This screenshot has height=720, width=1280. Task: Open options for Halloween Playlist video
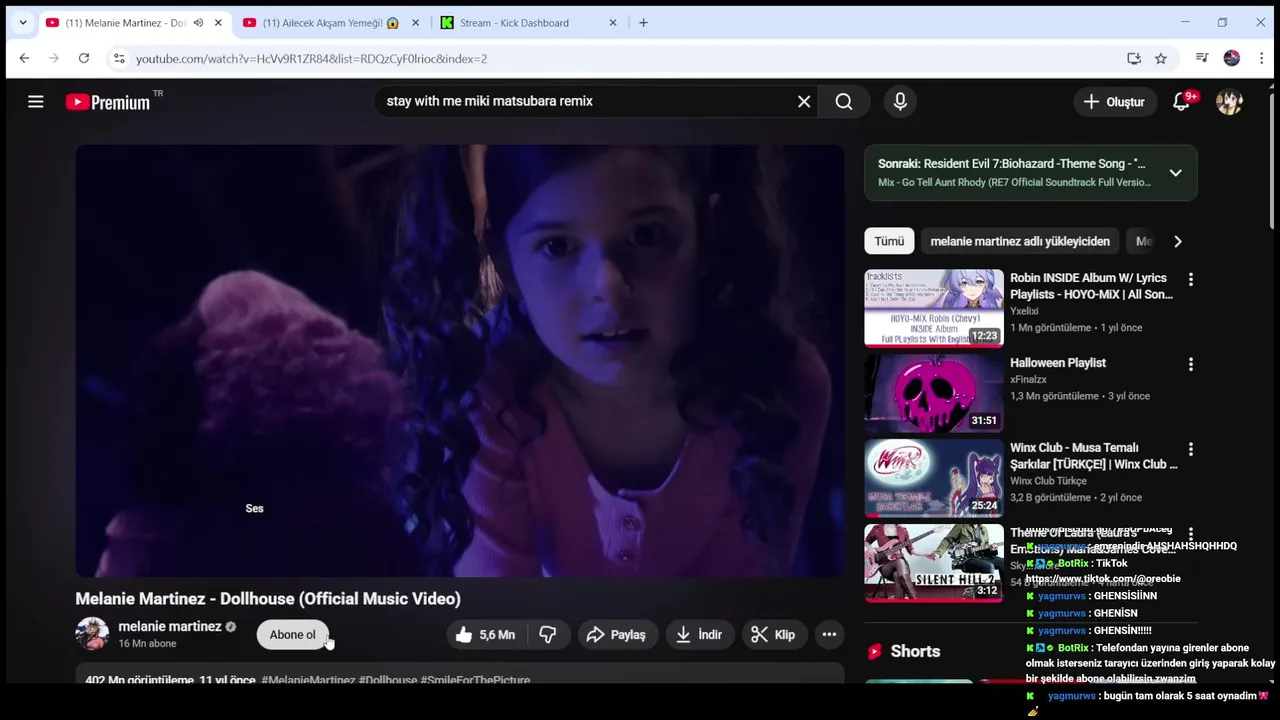[1190, 364]
